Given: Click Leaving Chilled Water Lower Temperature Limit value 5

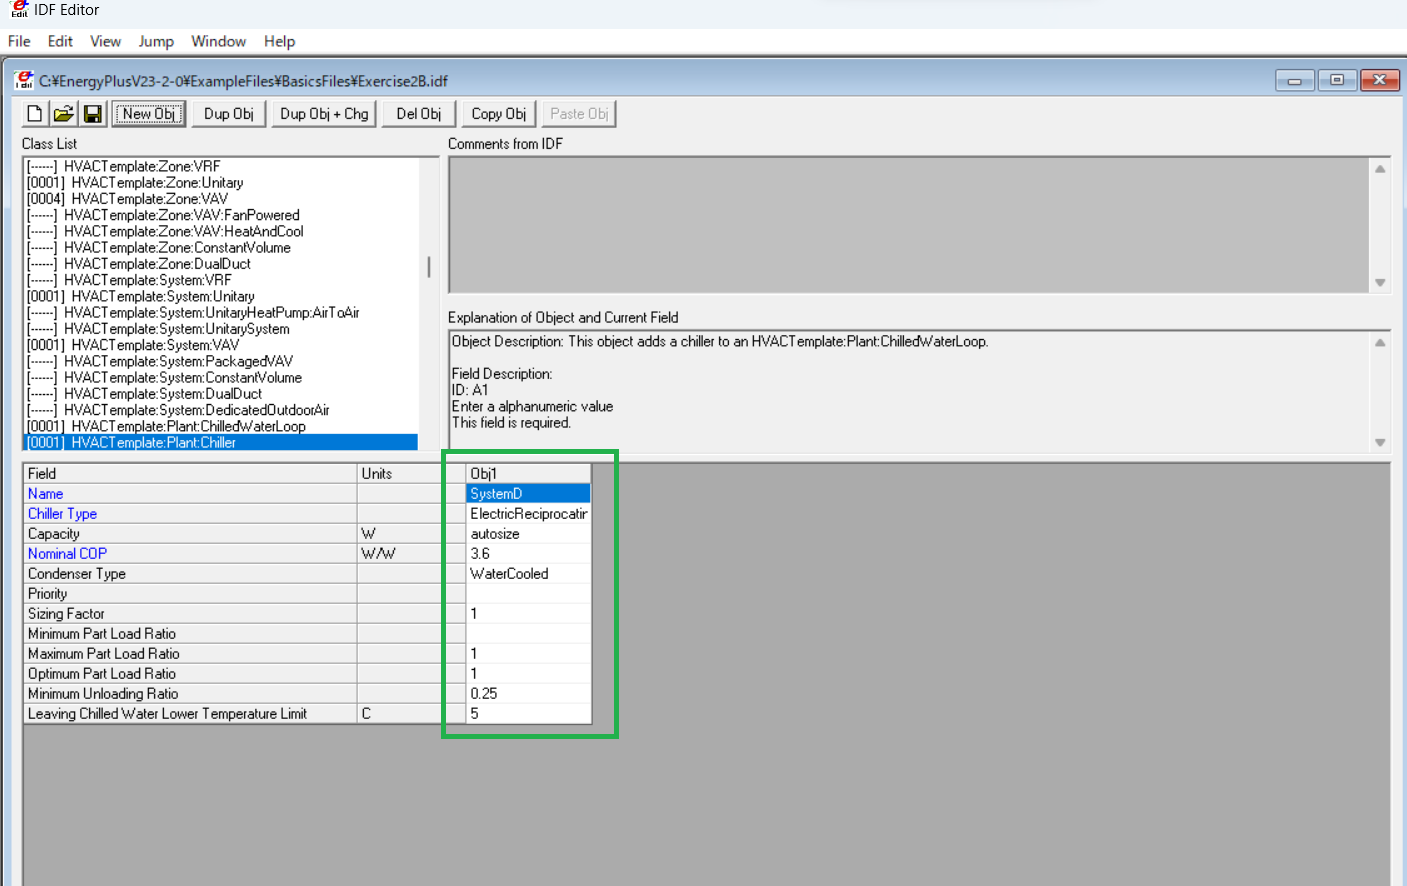Looking at the screenshot, I should [528, 713].
